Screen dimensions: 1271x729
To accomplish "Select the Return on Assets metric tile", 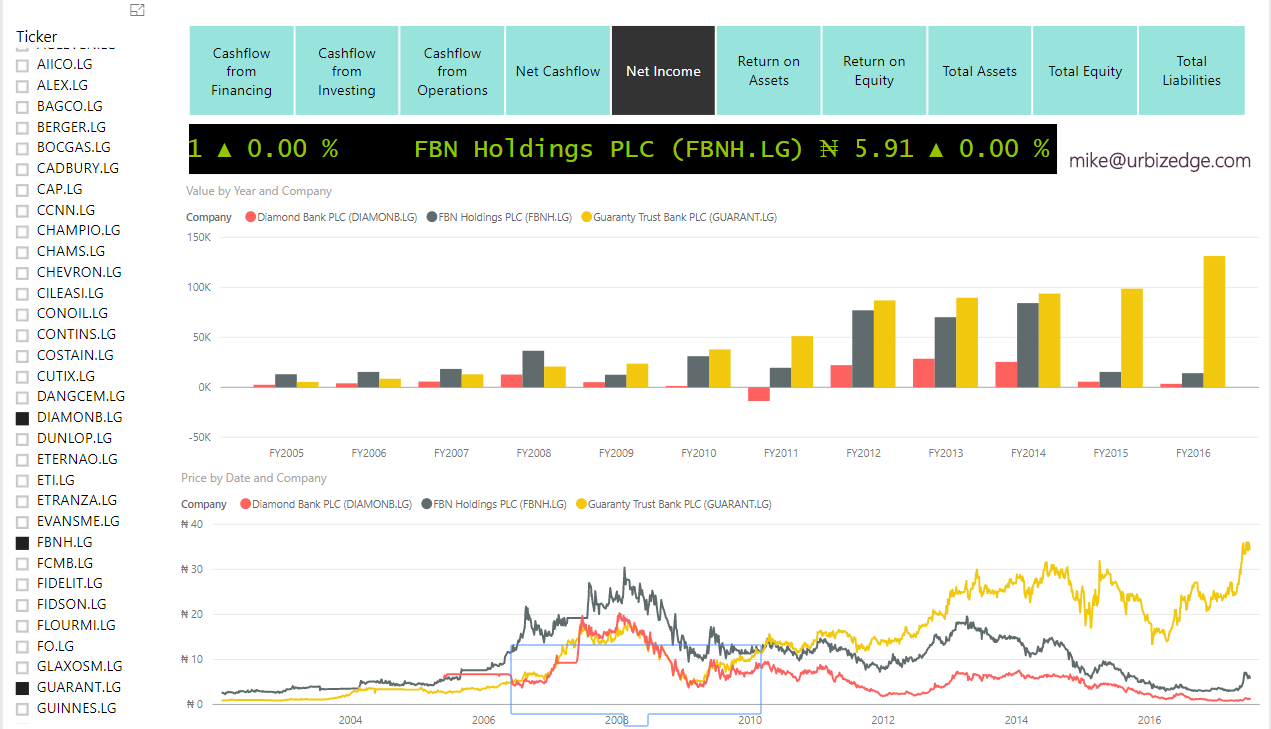I will [768, 70].
